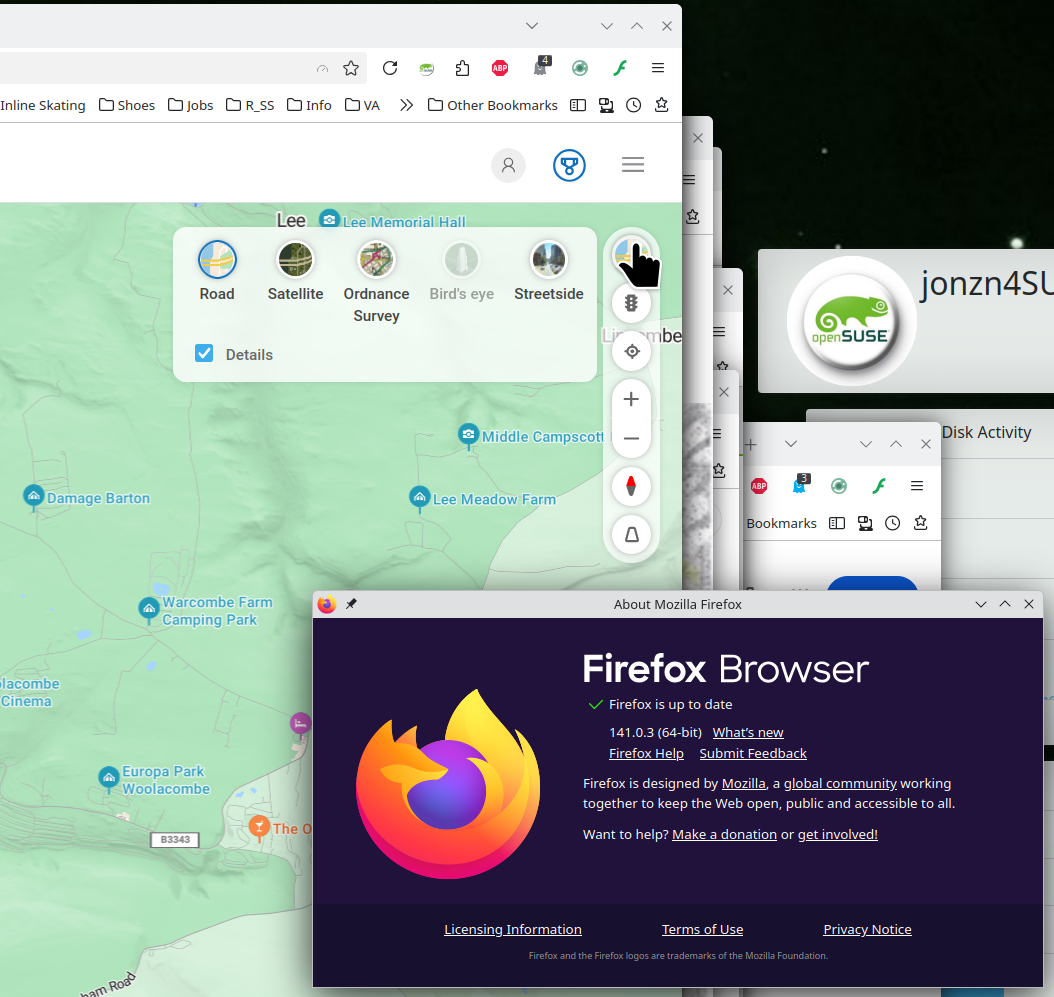
Task: Open the Extensions puzzle icon in the toolbar
Action: (462, 68)
